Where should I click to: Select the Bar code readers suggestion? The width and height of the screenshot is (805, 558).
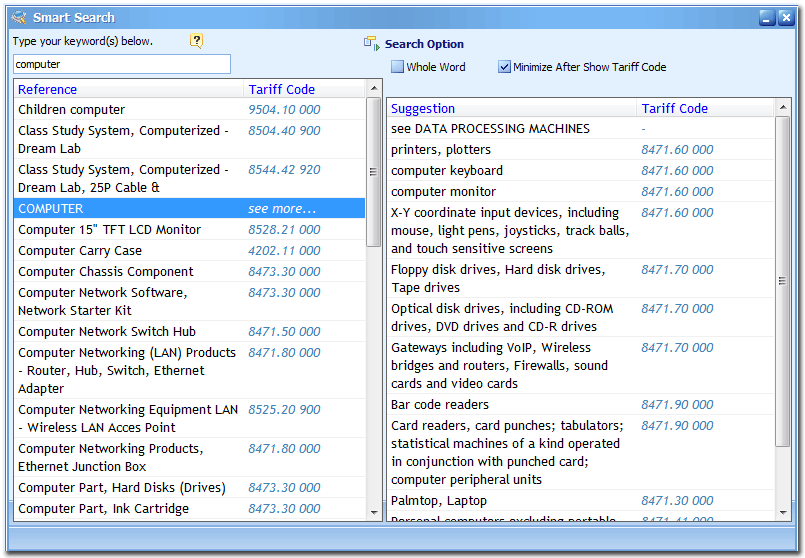[440, 405]
